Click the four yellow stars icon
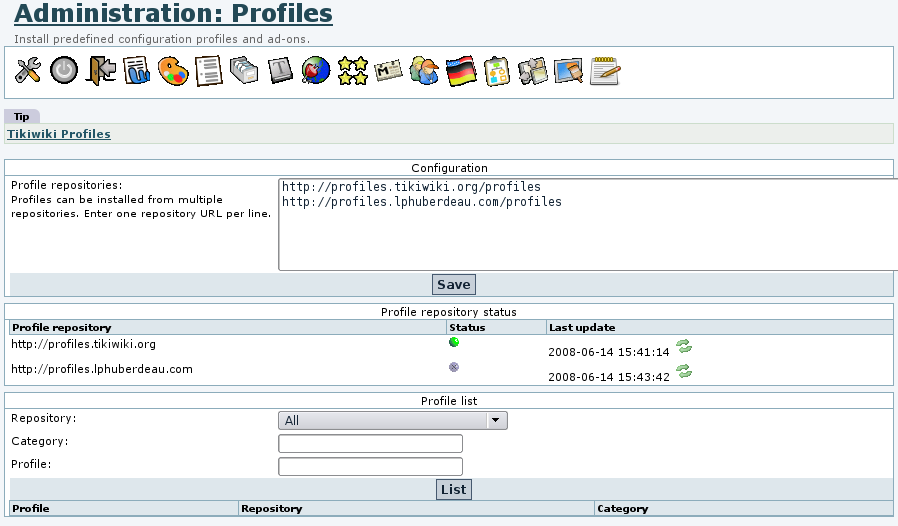The width and height of the screenshot is (898, 526). (352, 71)
